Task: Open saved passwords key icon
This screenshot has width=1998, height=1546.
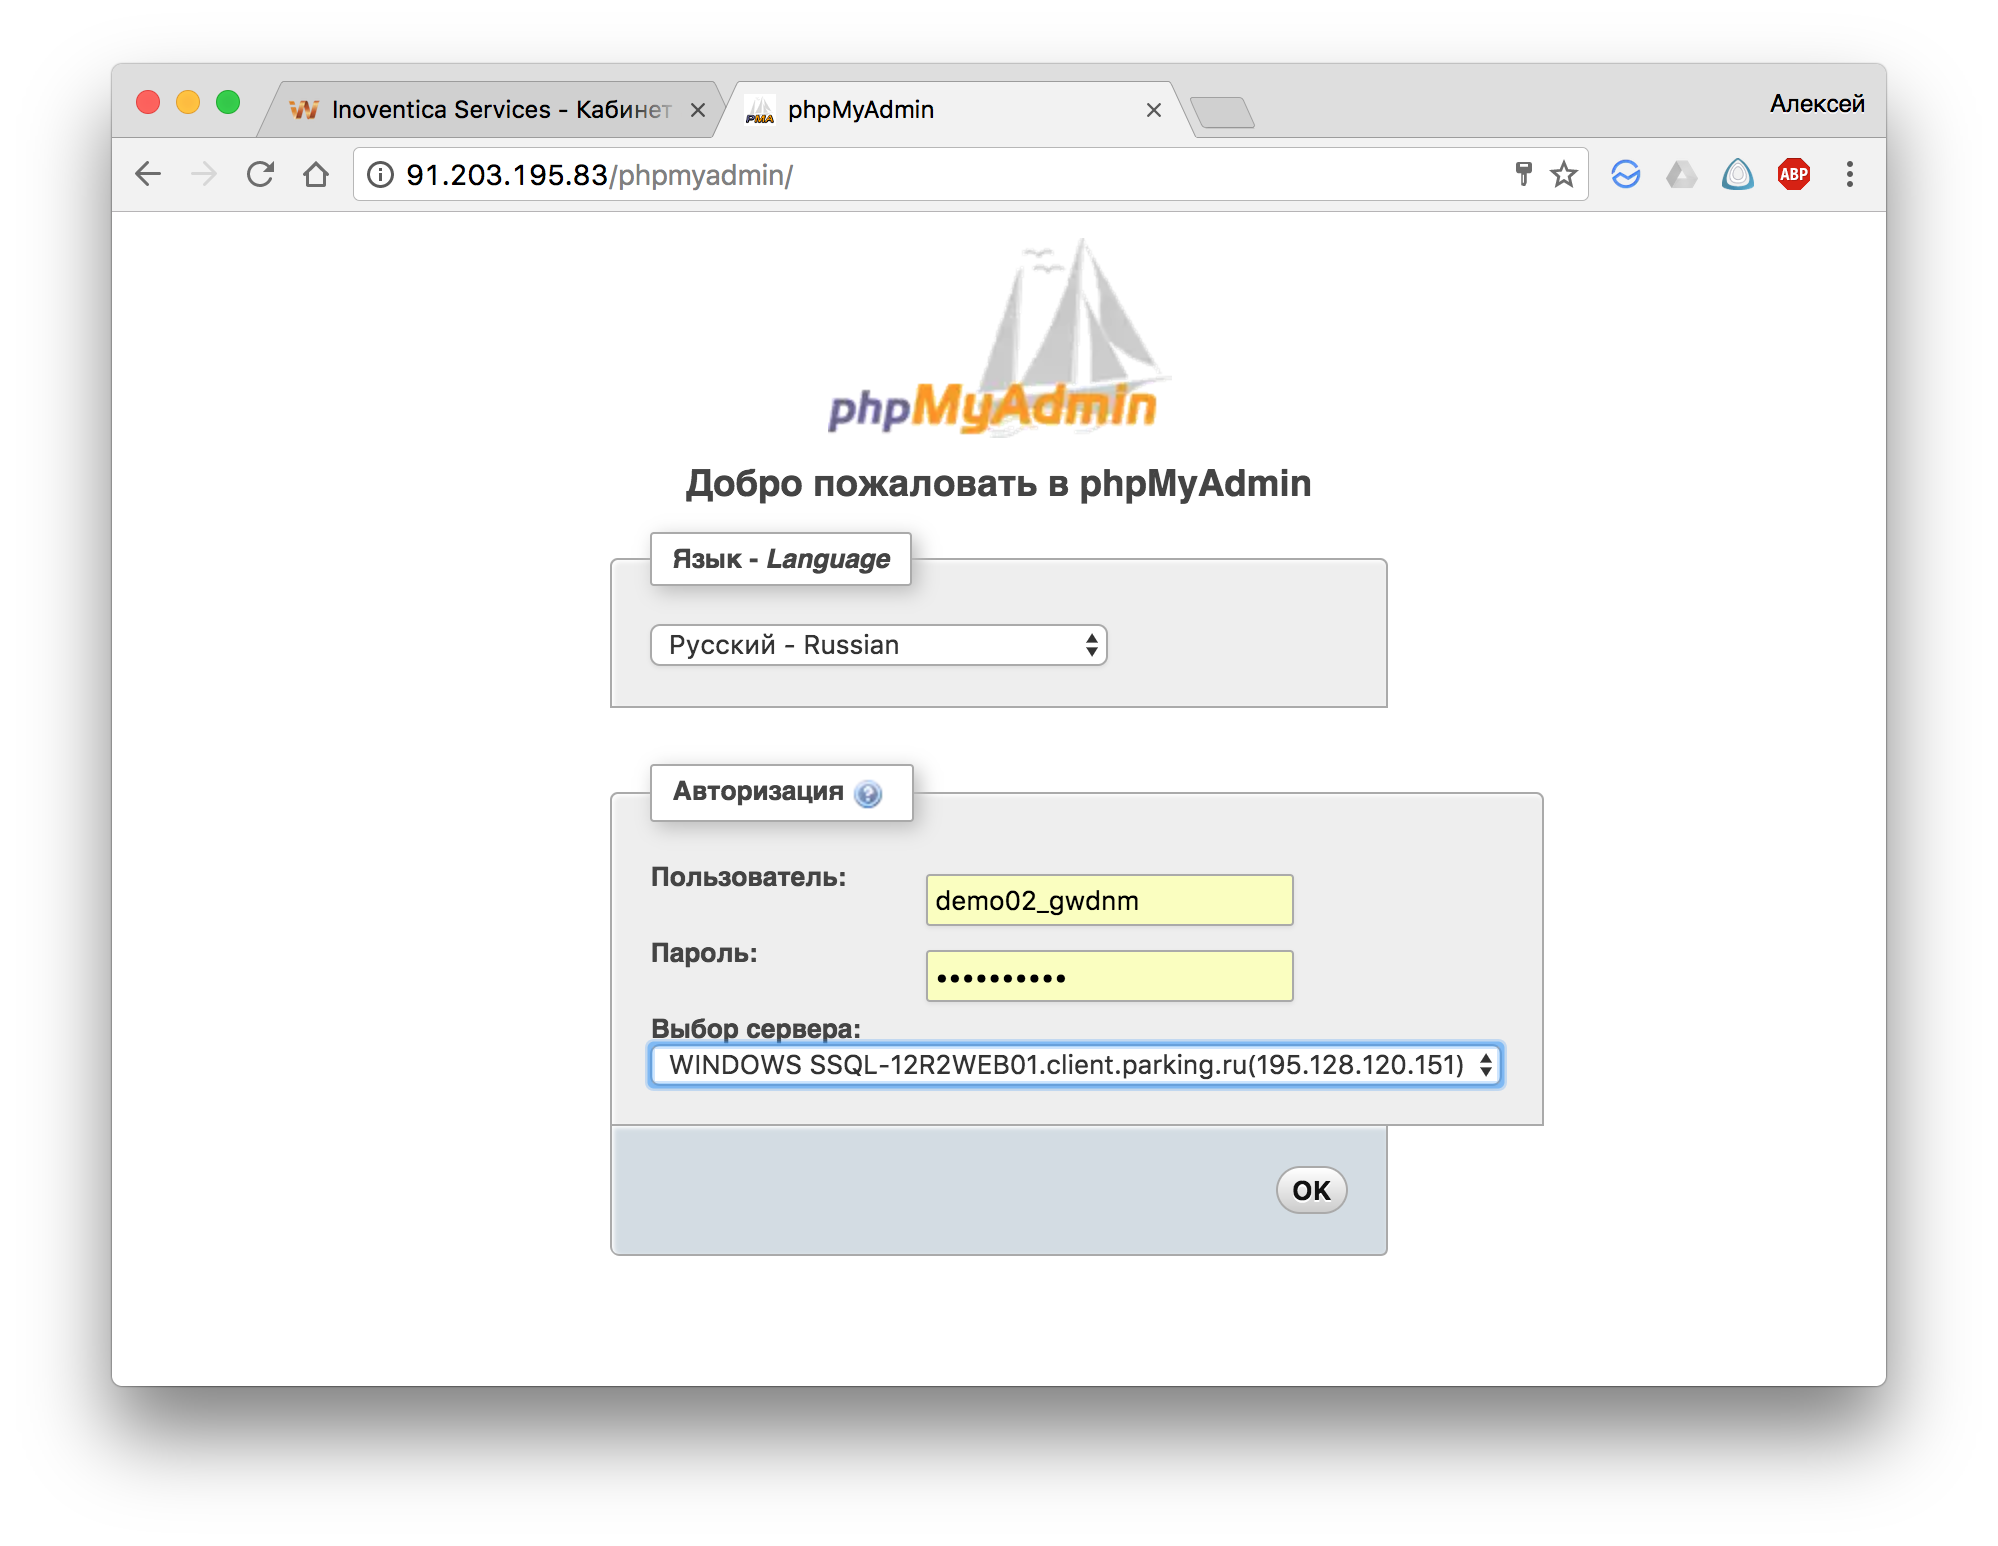Action: [1523, 174]
